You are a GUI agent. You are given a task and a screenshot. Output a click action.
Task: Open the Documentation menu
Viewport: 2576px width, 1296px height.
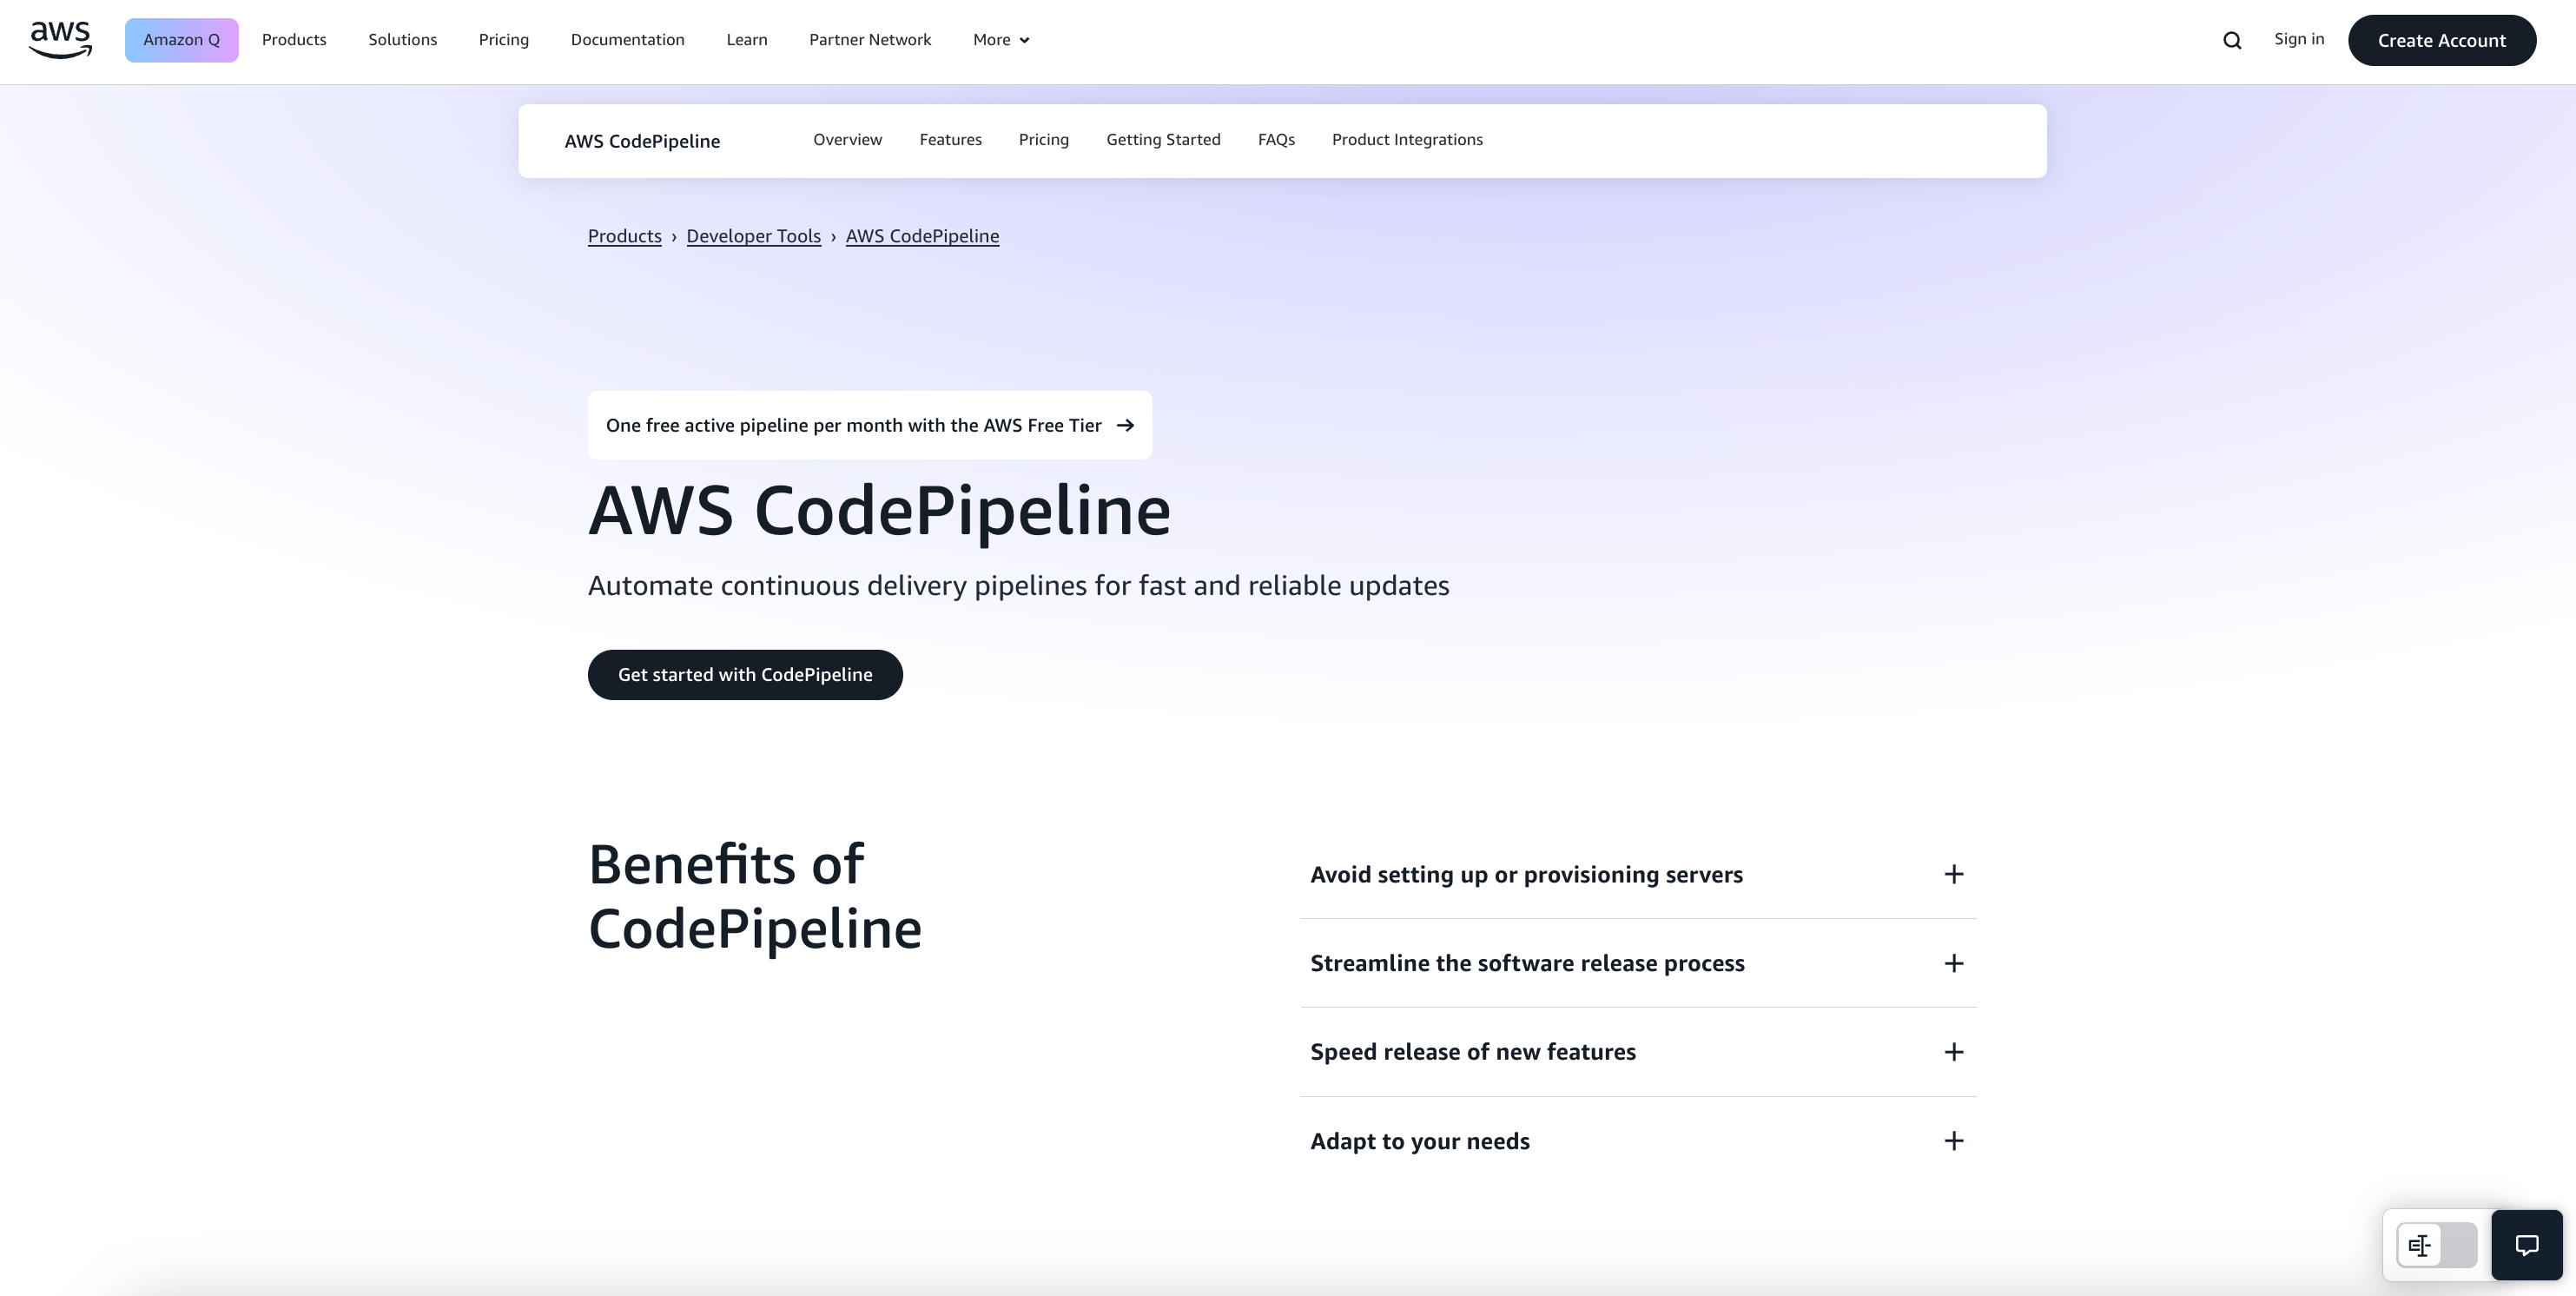click(x=627, y=40)
